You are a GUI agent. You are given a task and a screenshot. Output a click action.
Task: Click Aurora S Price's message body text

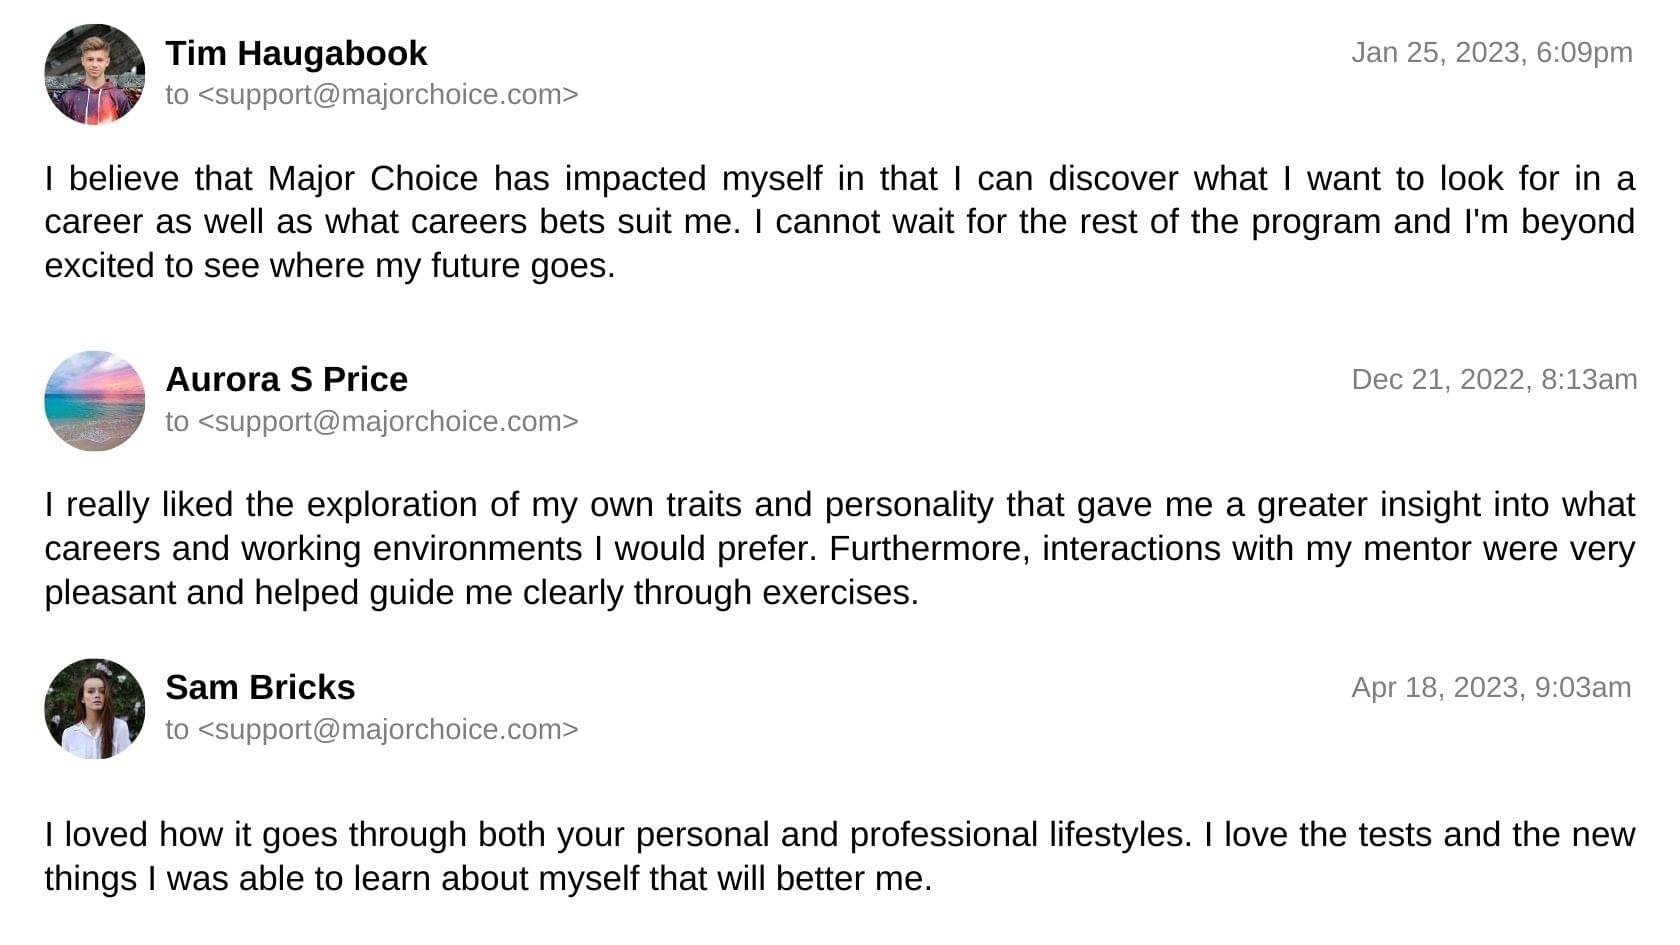[840, 548]
